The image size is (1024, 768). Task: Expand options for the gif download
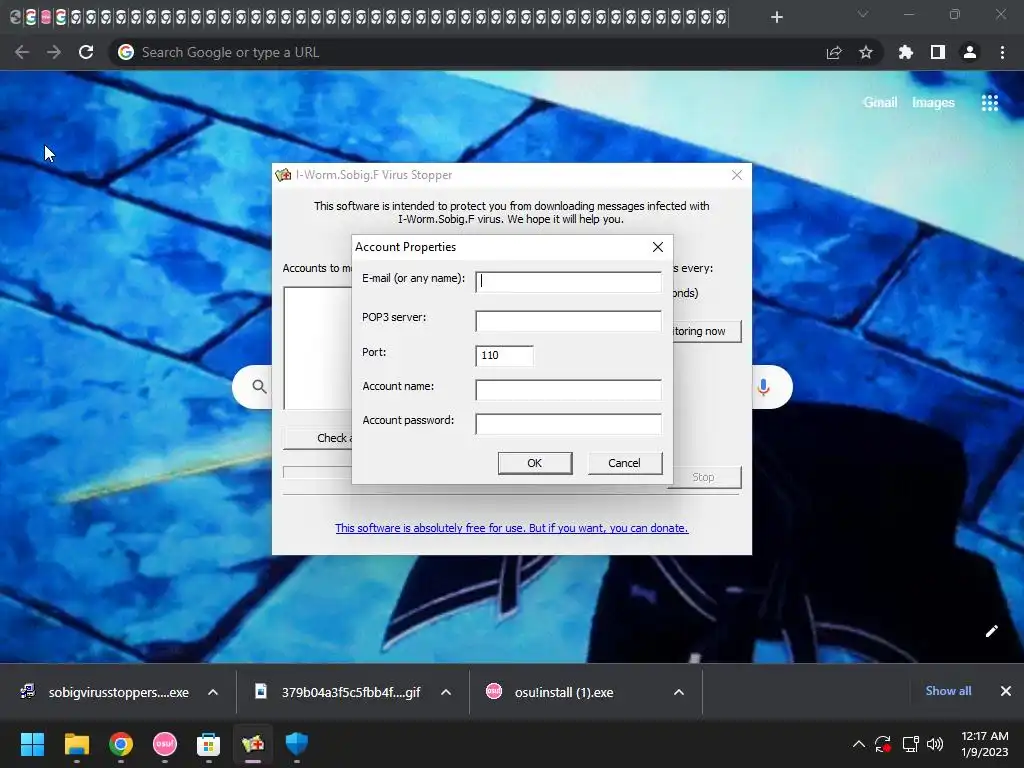(446, 692)
